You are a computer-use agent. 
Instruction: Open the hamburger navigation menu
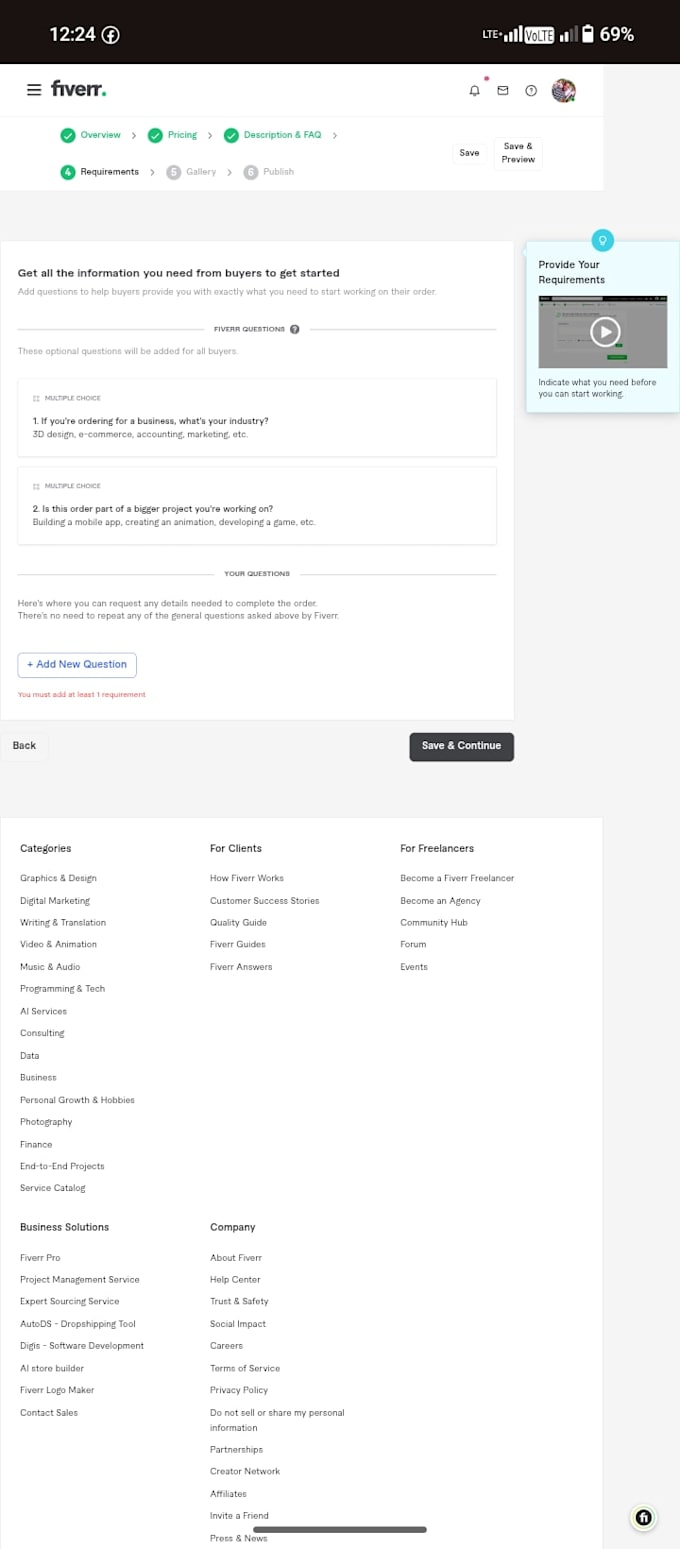(x=34, y=90)
